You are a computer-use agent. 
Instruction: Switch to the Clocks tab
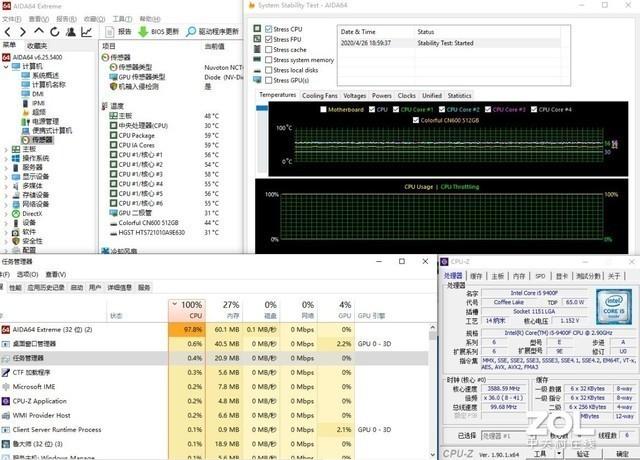(407, 96)
